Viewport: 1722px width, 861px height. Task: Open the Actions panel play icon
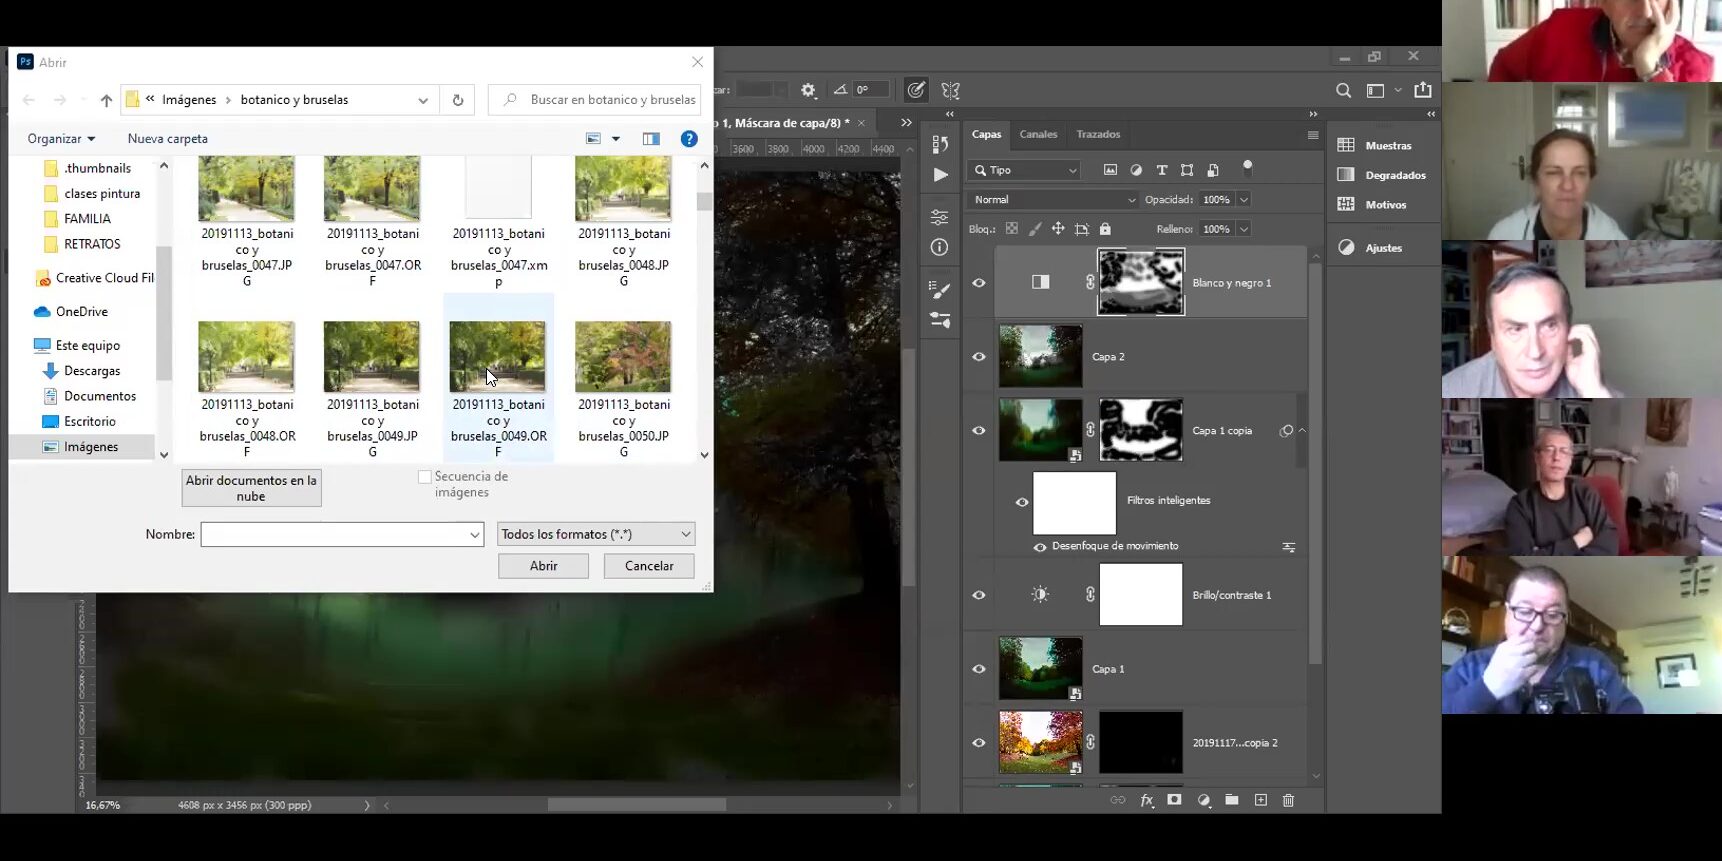point(940,175)
